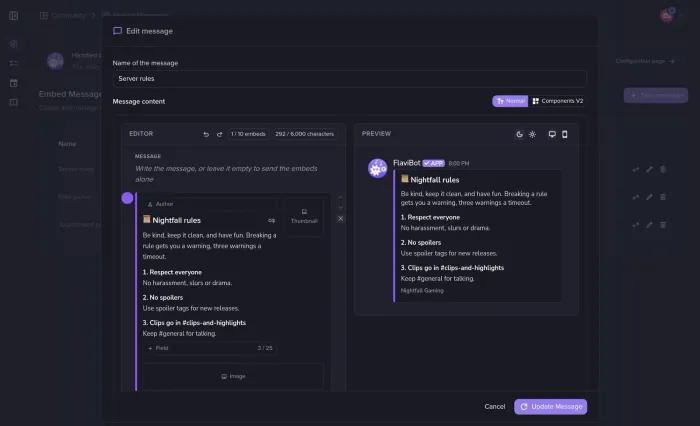Edit the Server rules row pencil

coord(649,169)
